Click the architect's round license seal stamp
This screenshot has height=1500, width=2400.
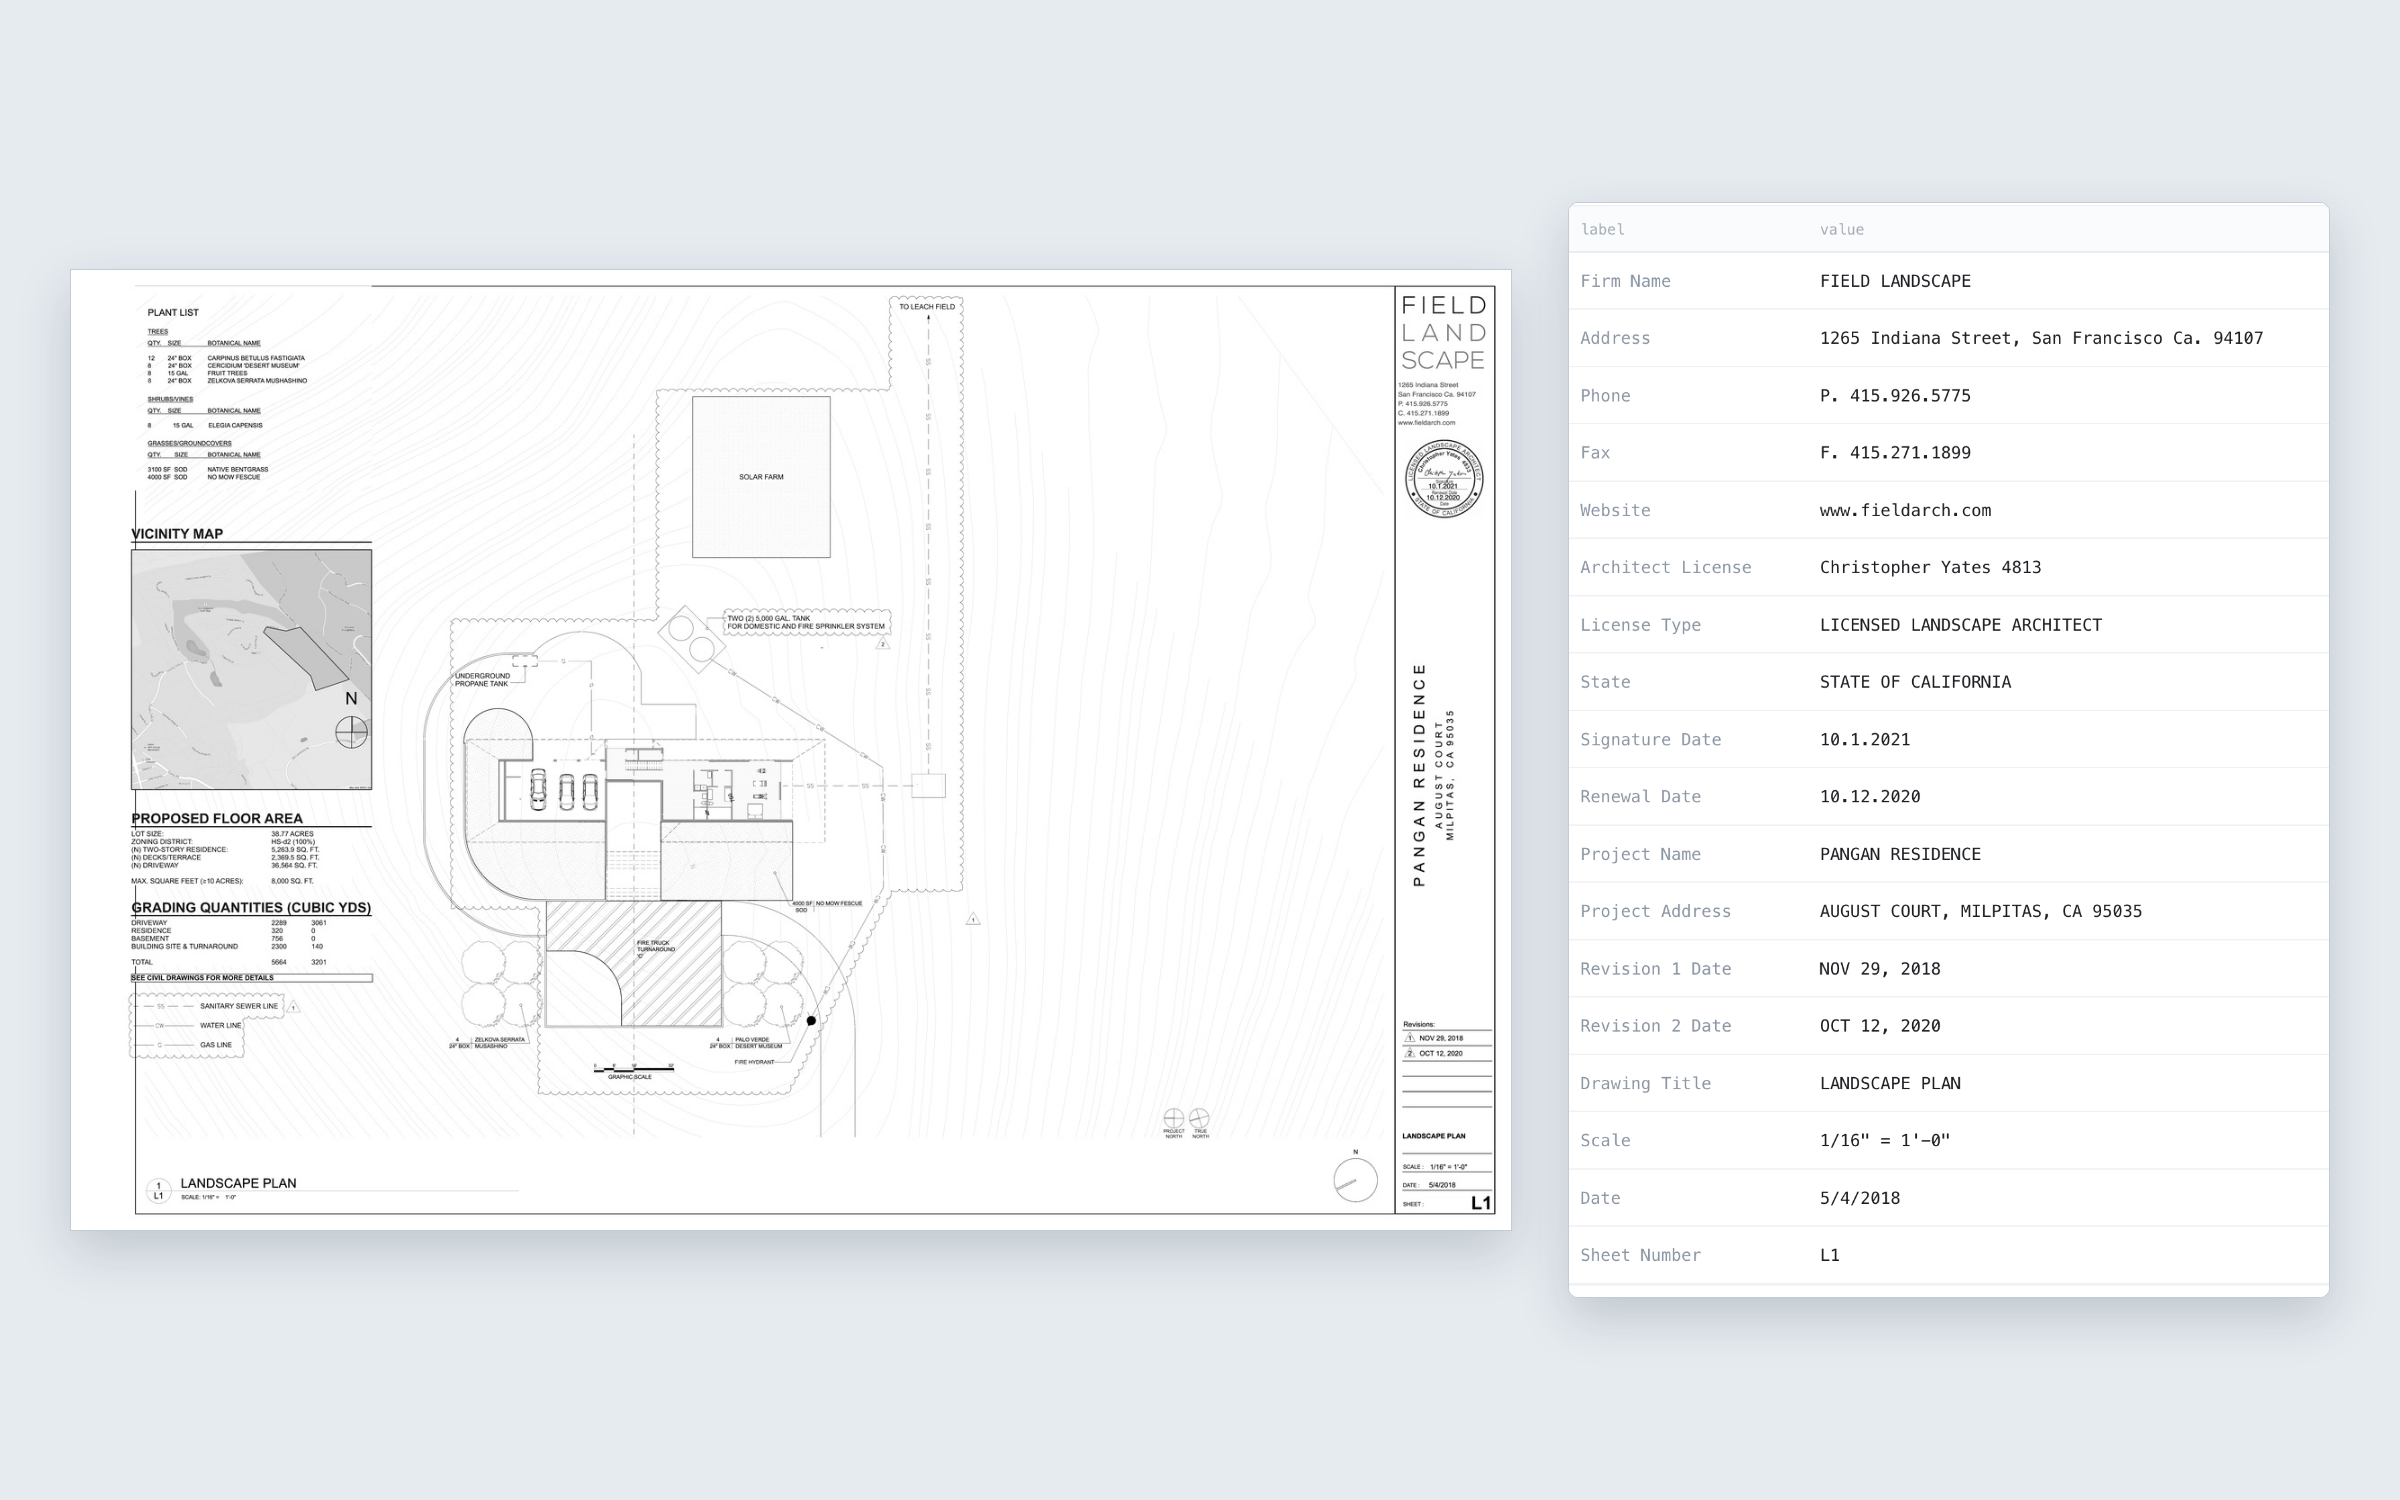[1444, 479]
